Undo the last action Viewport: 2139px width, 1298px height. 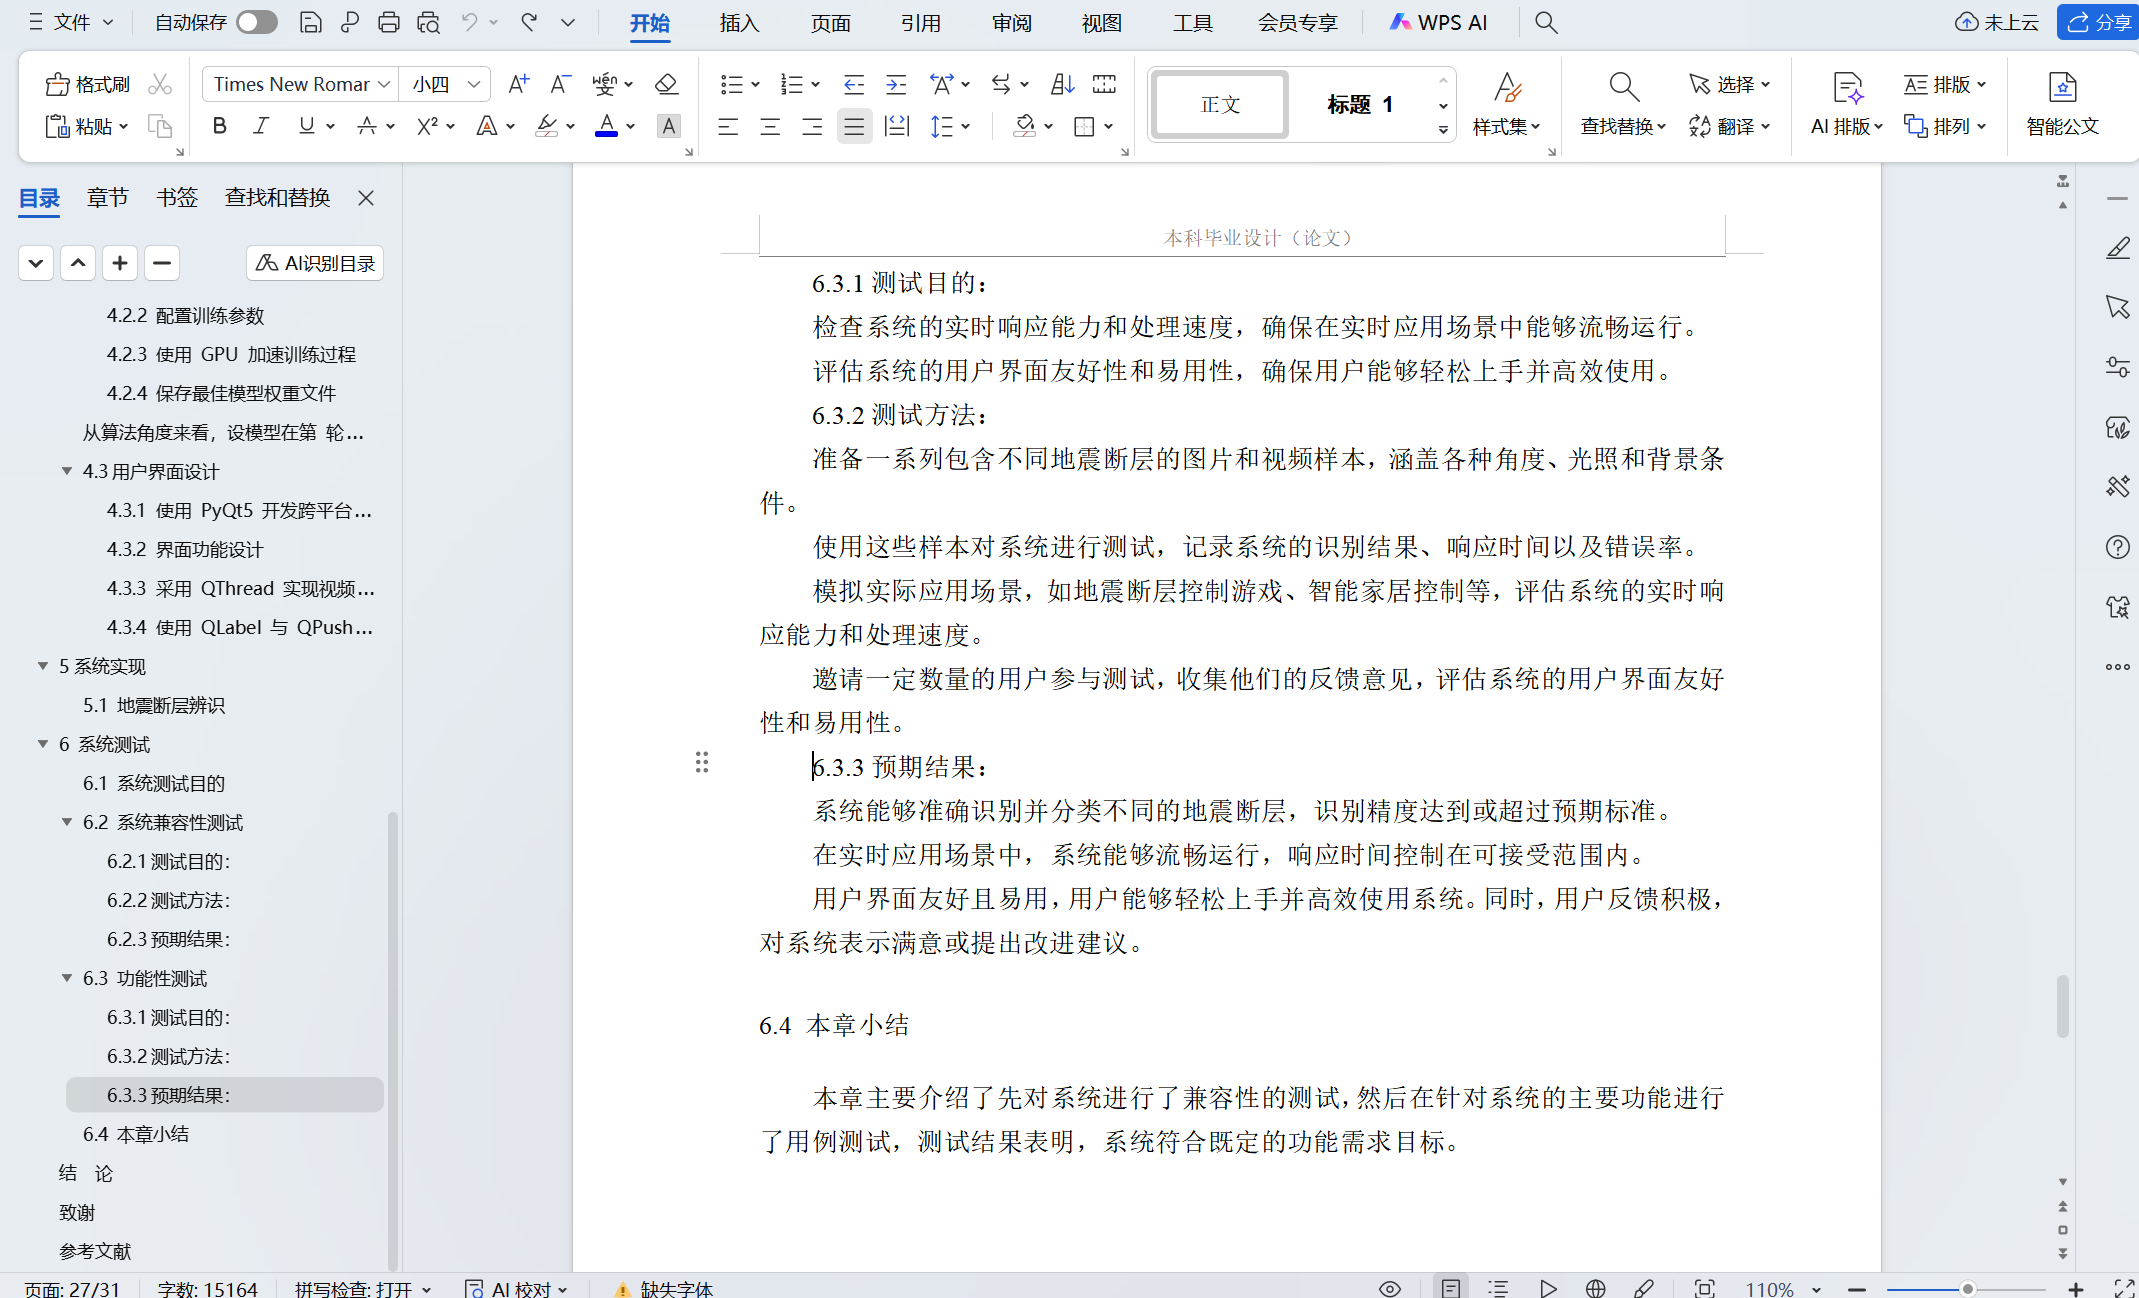coord(469,22)
